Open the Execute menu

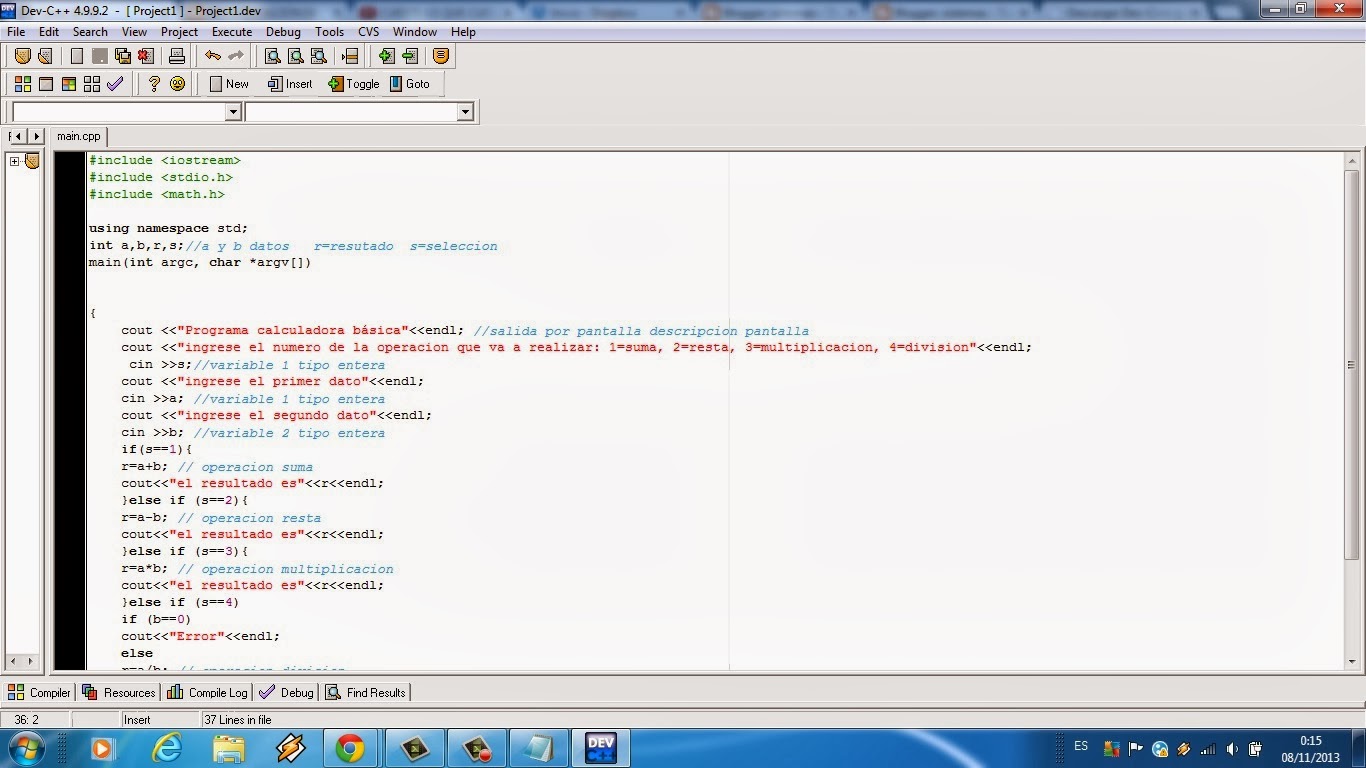pyautogui.click(x=232, y=32)
